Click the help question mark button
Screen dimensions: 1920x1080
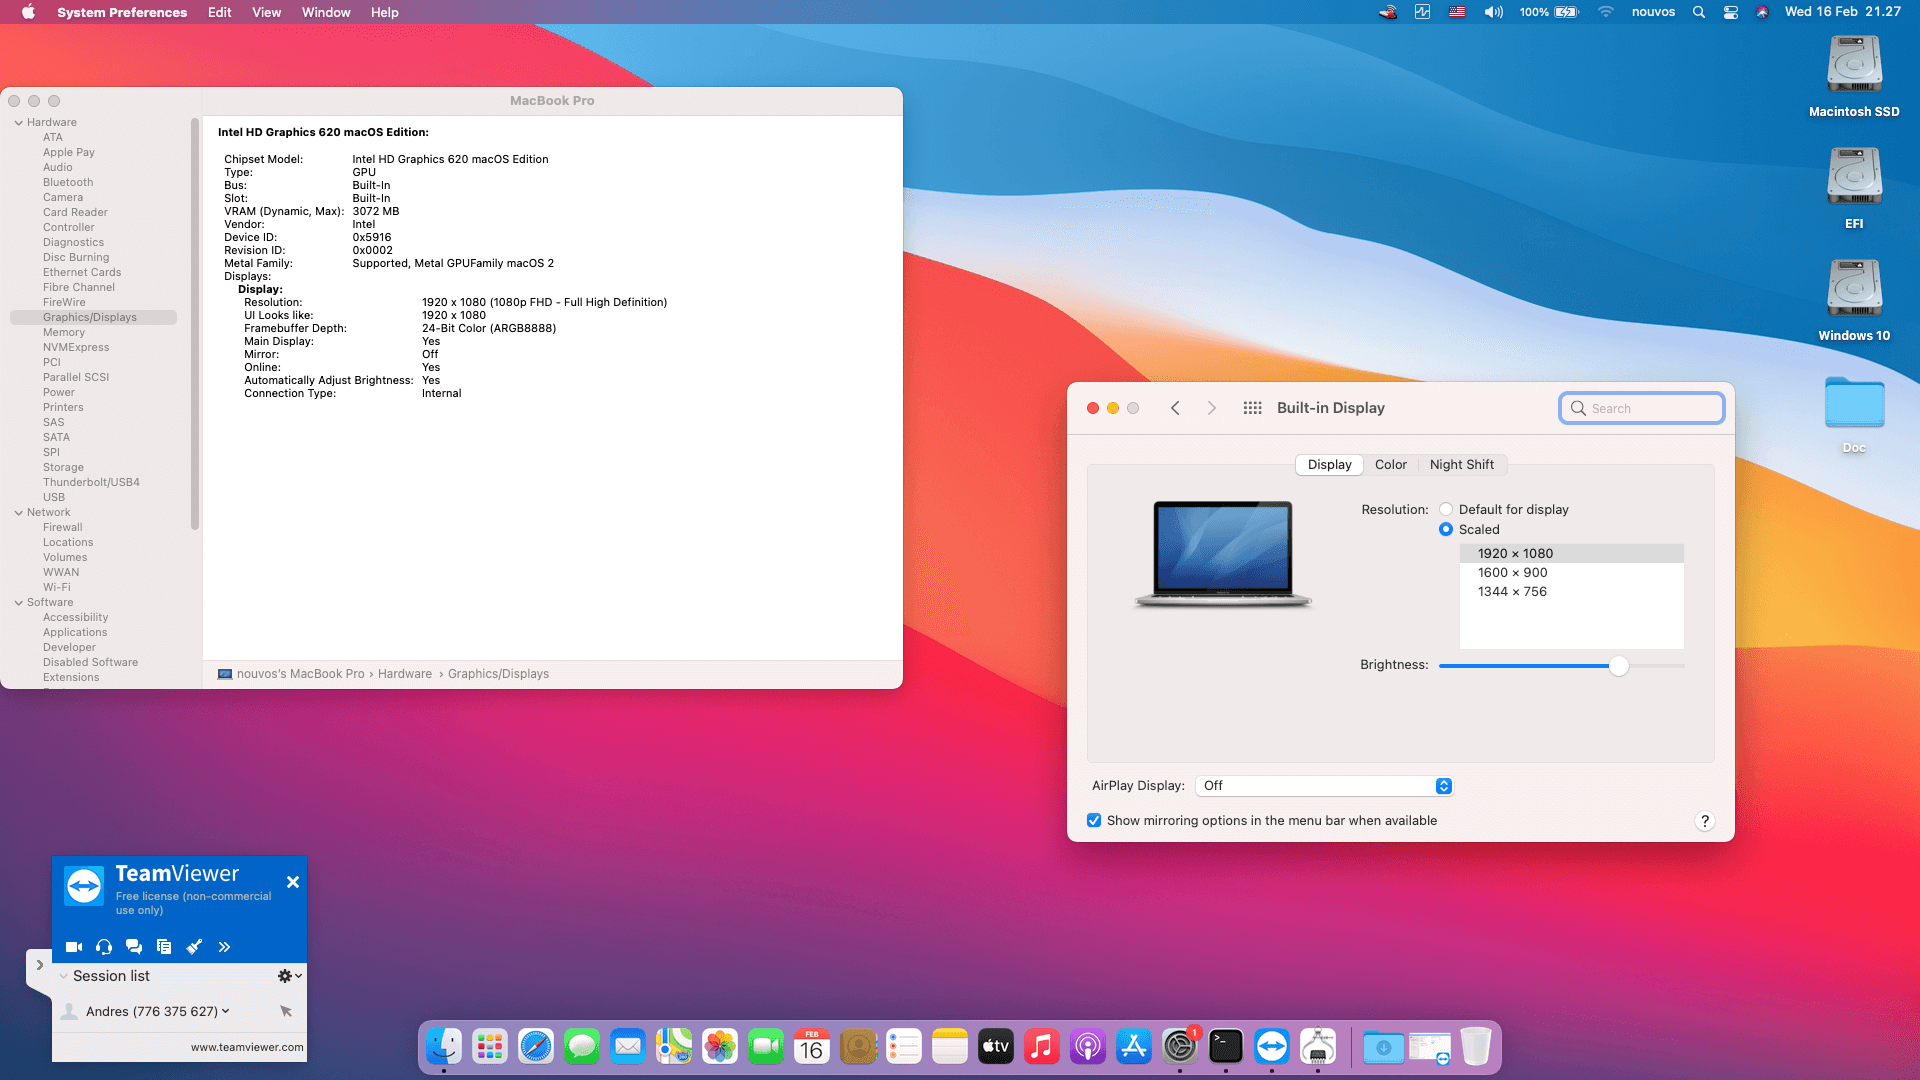pos(1705,821)
